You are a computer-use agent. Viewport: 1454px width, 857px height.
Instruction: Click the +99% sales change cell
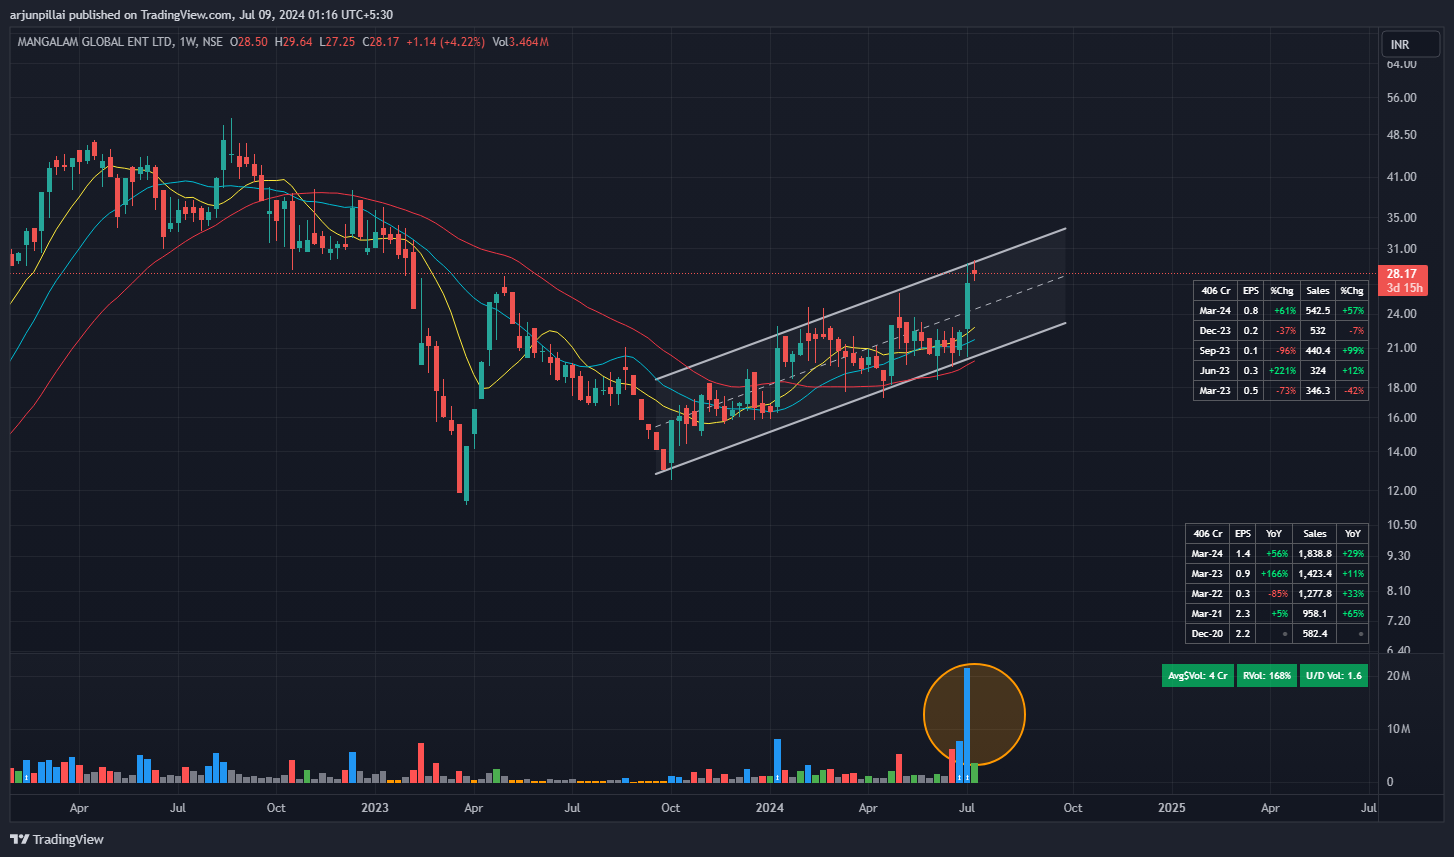(x=1352, y=350)
